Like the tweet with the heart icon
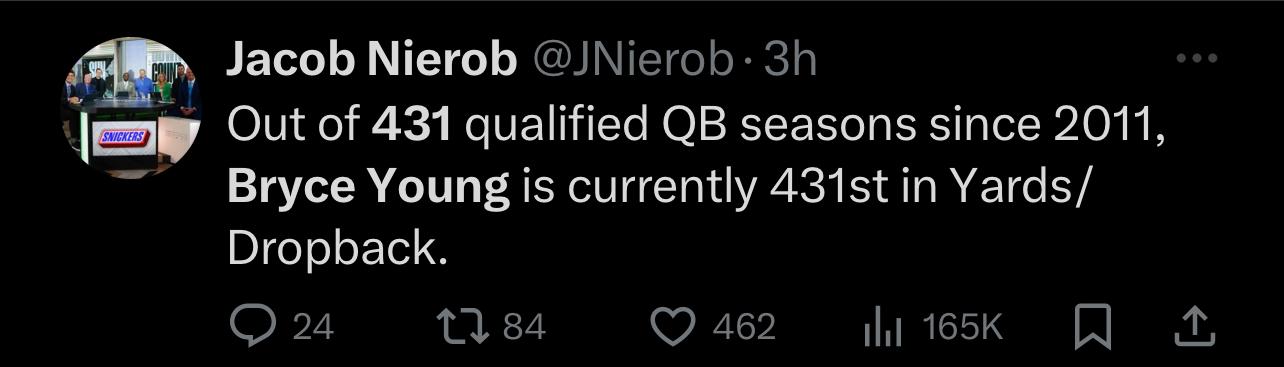This screenshot has height=367, width=1284. pos(674,326)
